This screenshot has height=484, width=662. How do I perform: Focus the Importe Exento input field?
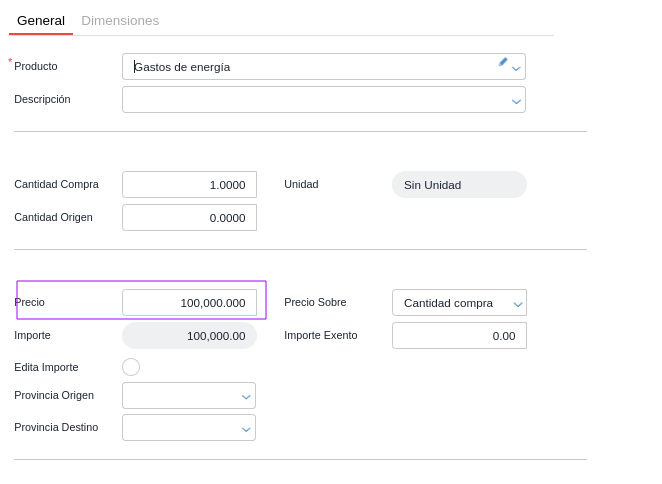[x=459, y=336]
